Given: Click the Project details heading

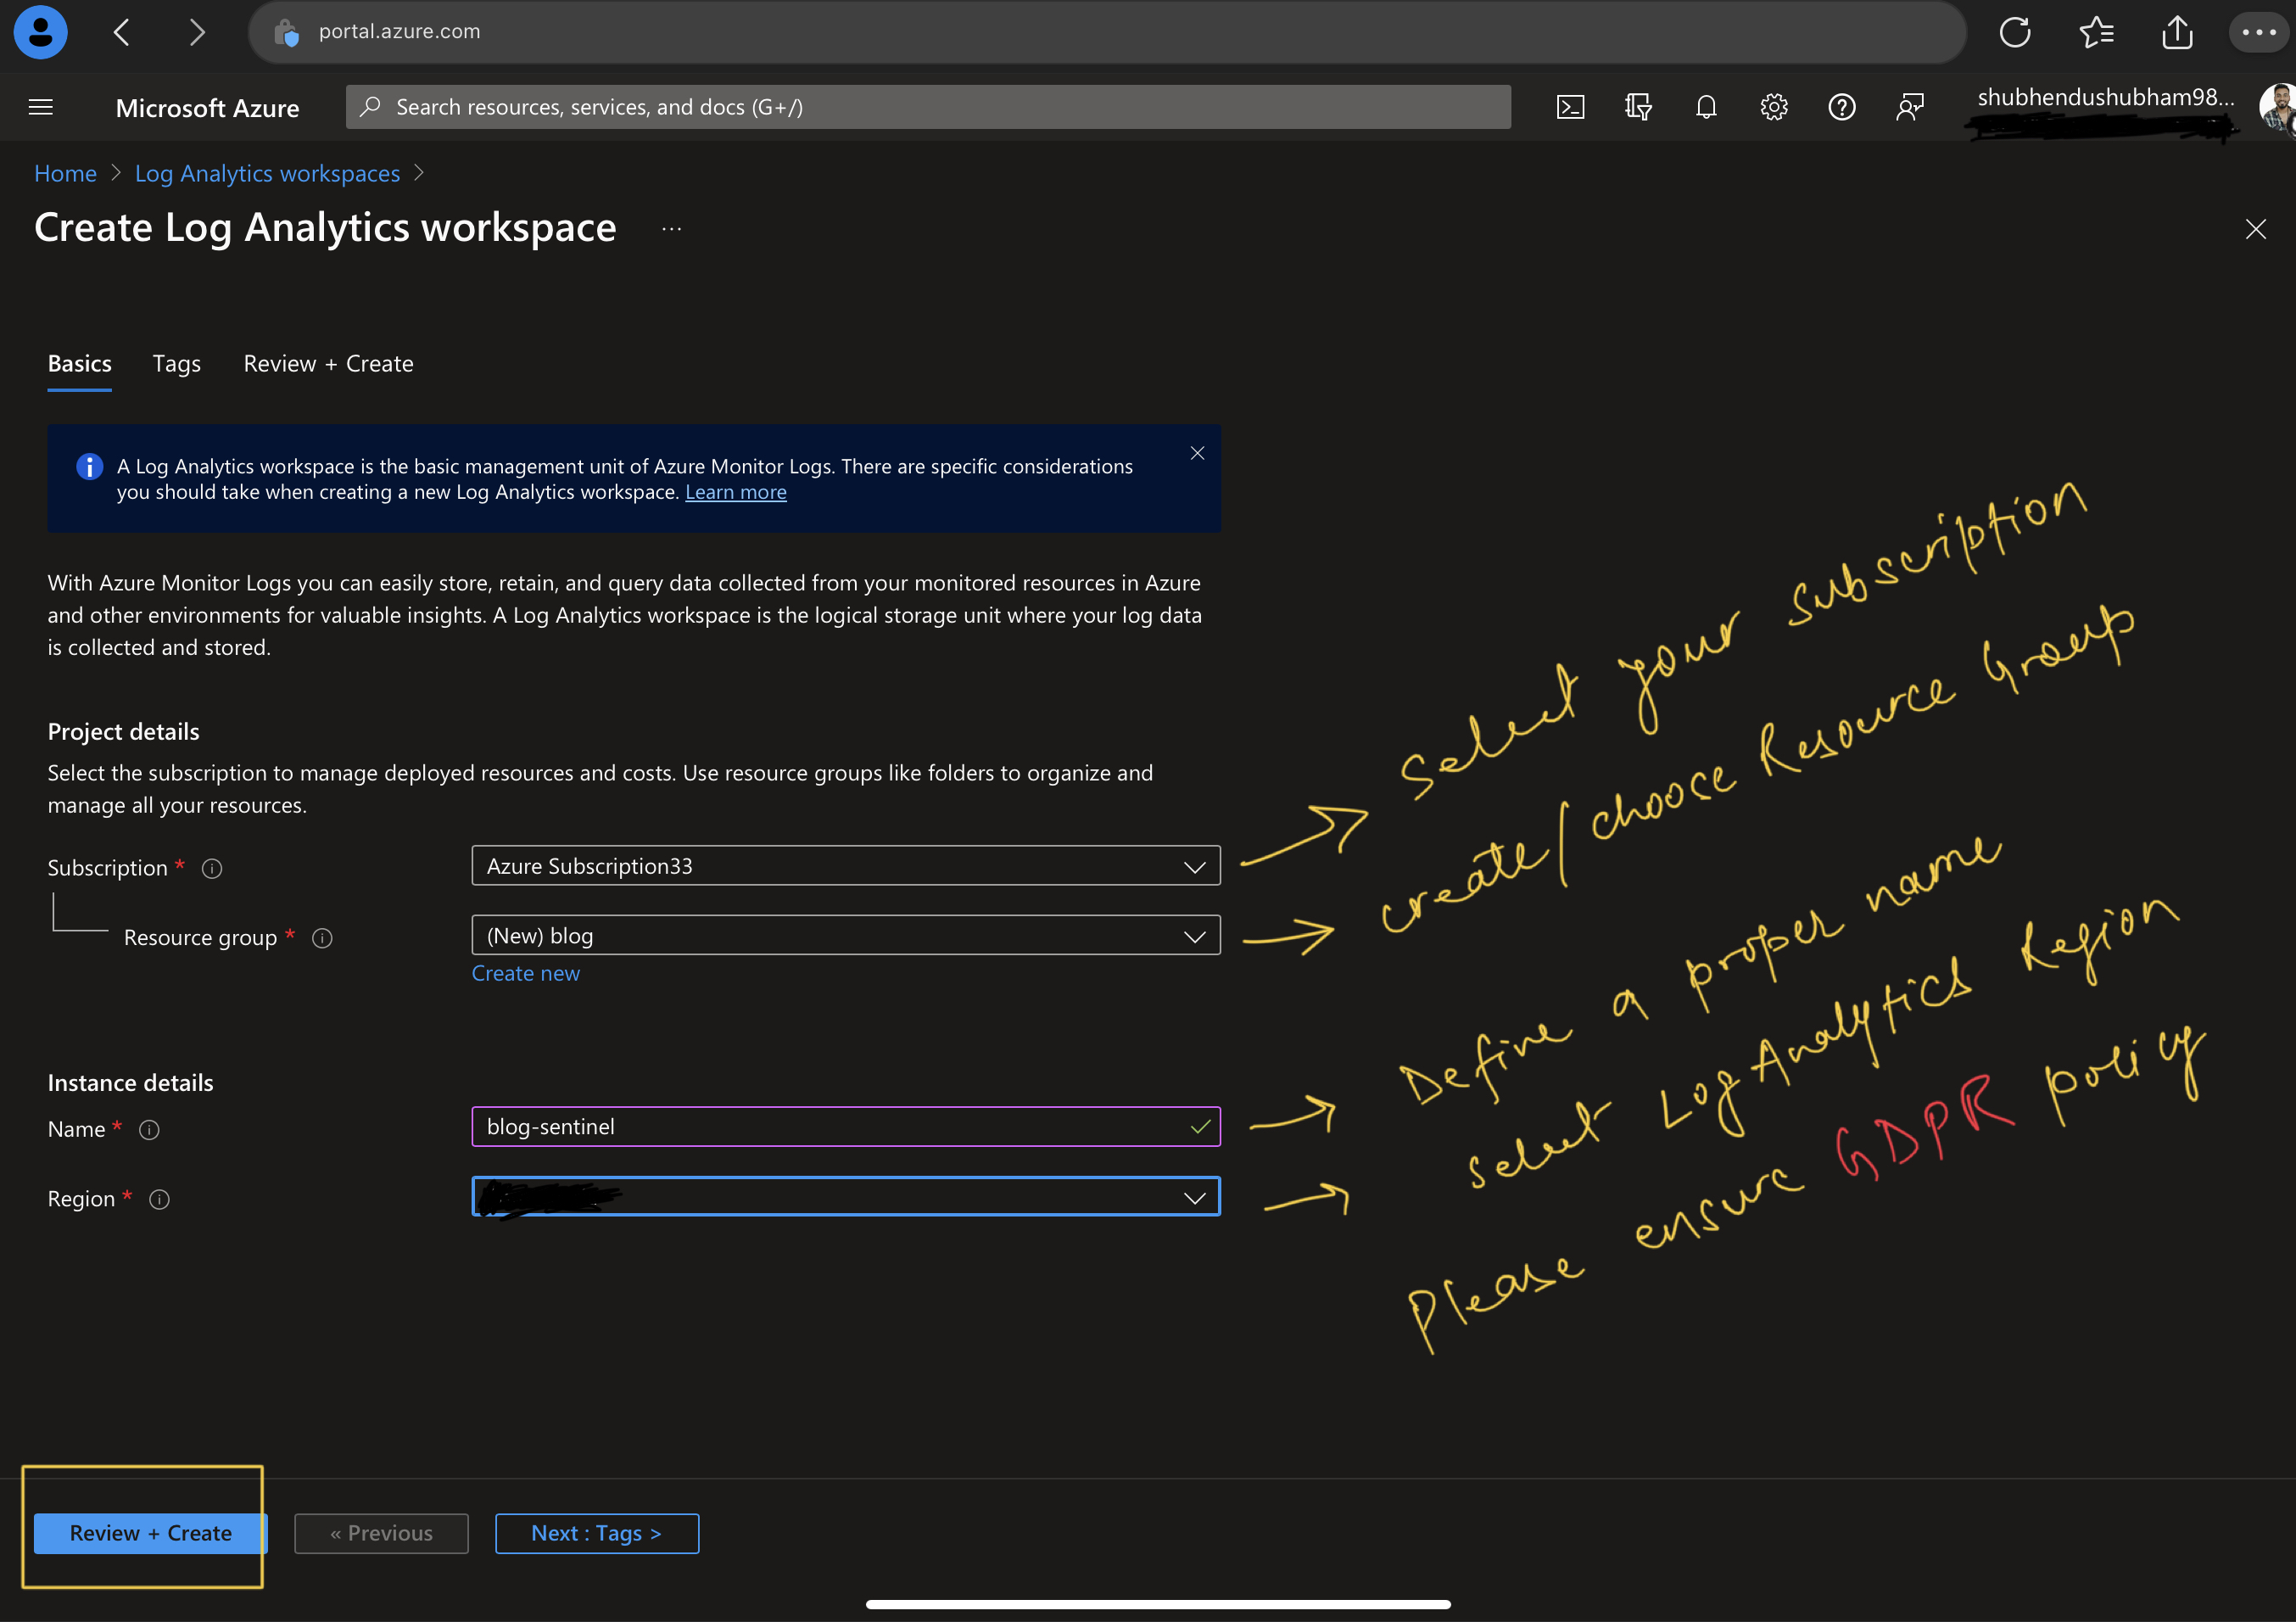Looking at the screenshot, I should click(x=123, y=732).
